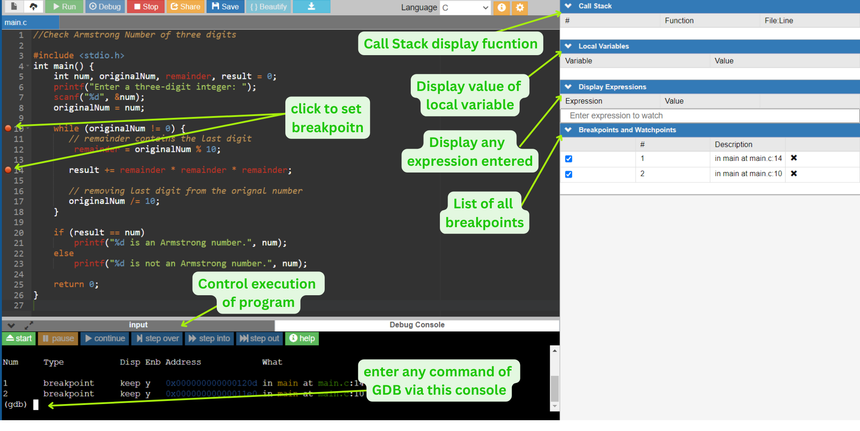This screenshot has height=431, width=860.
Task: Collapse the Breakpoints and Watchpoints panel
Action: point(568,130)
